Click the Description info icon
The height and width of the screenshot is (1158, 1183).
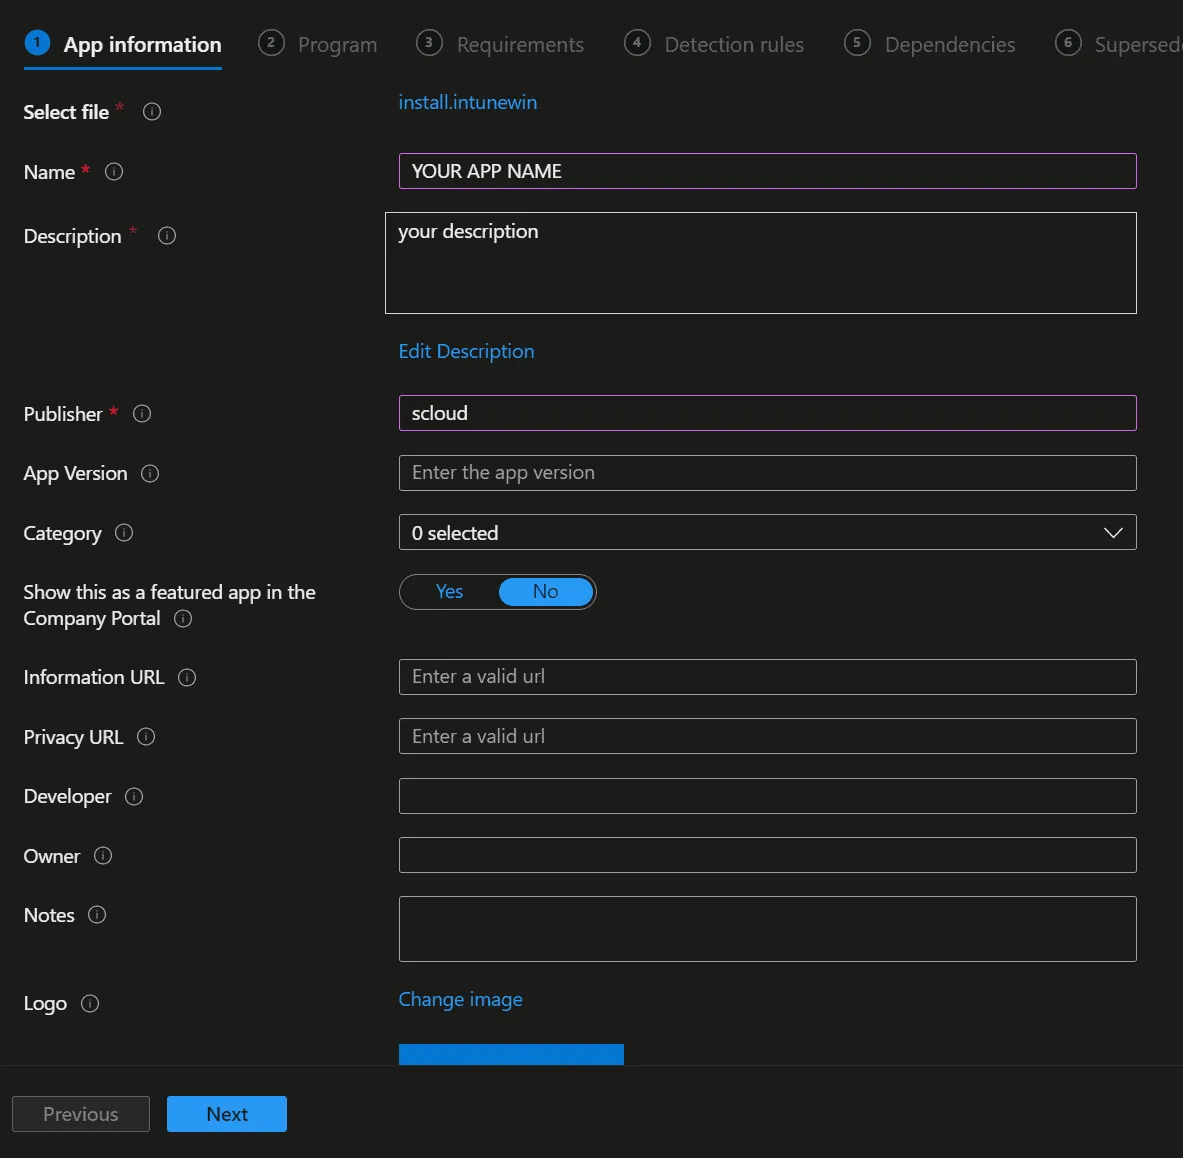point(167,236)
